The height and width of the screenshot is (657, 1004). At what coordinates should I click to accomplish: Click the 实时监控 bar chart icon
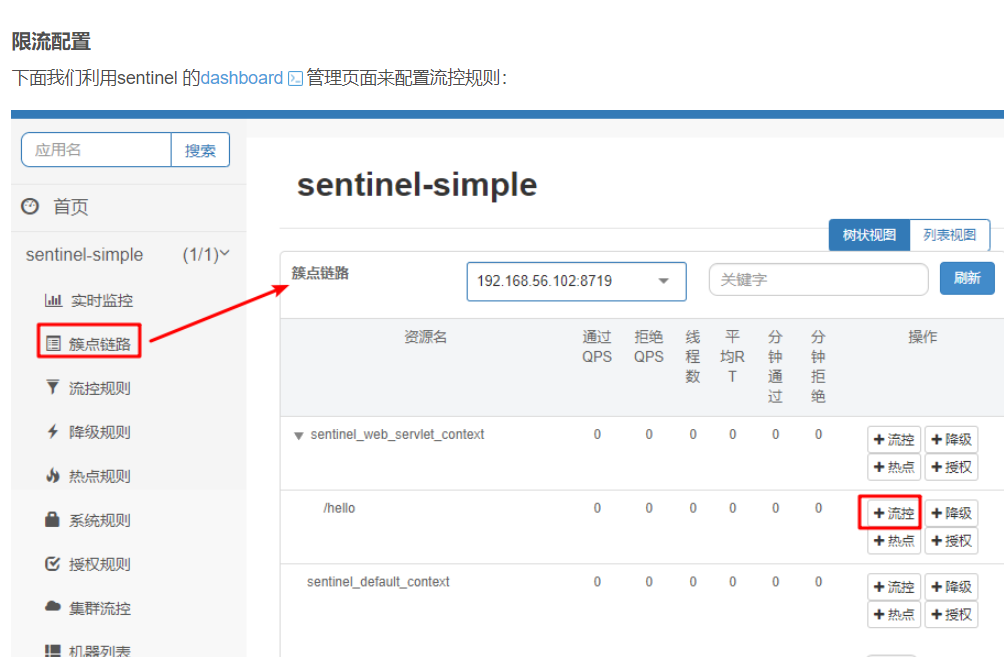(x=53, y=300)
